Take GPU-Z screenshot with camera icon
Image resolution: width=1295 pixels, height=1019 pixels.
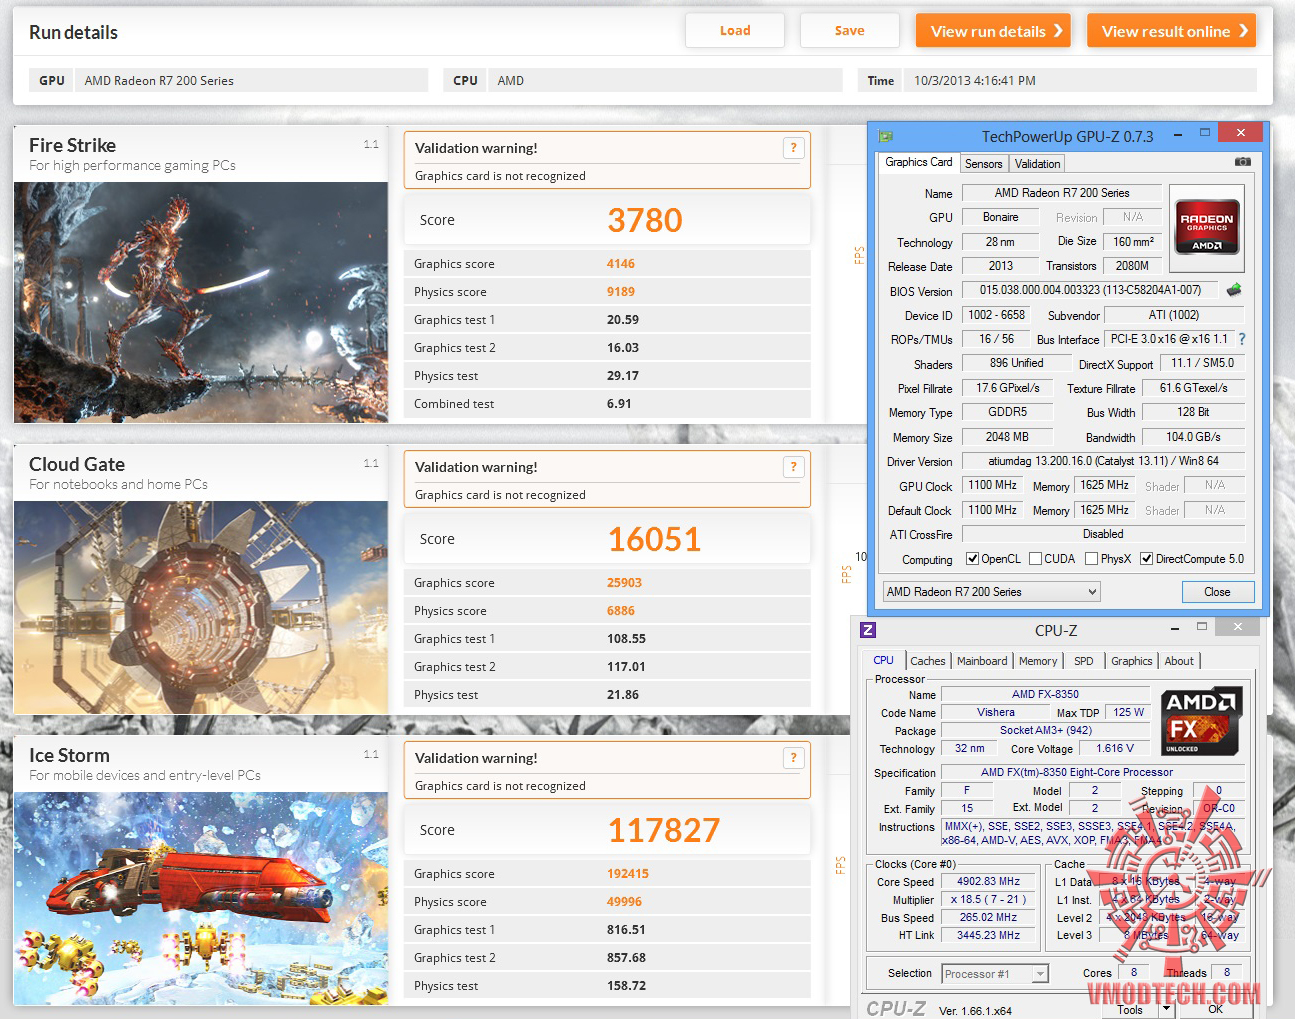click(1242, 162)
